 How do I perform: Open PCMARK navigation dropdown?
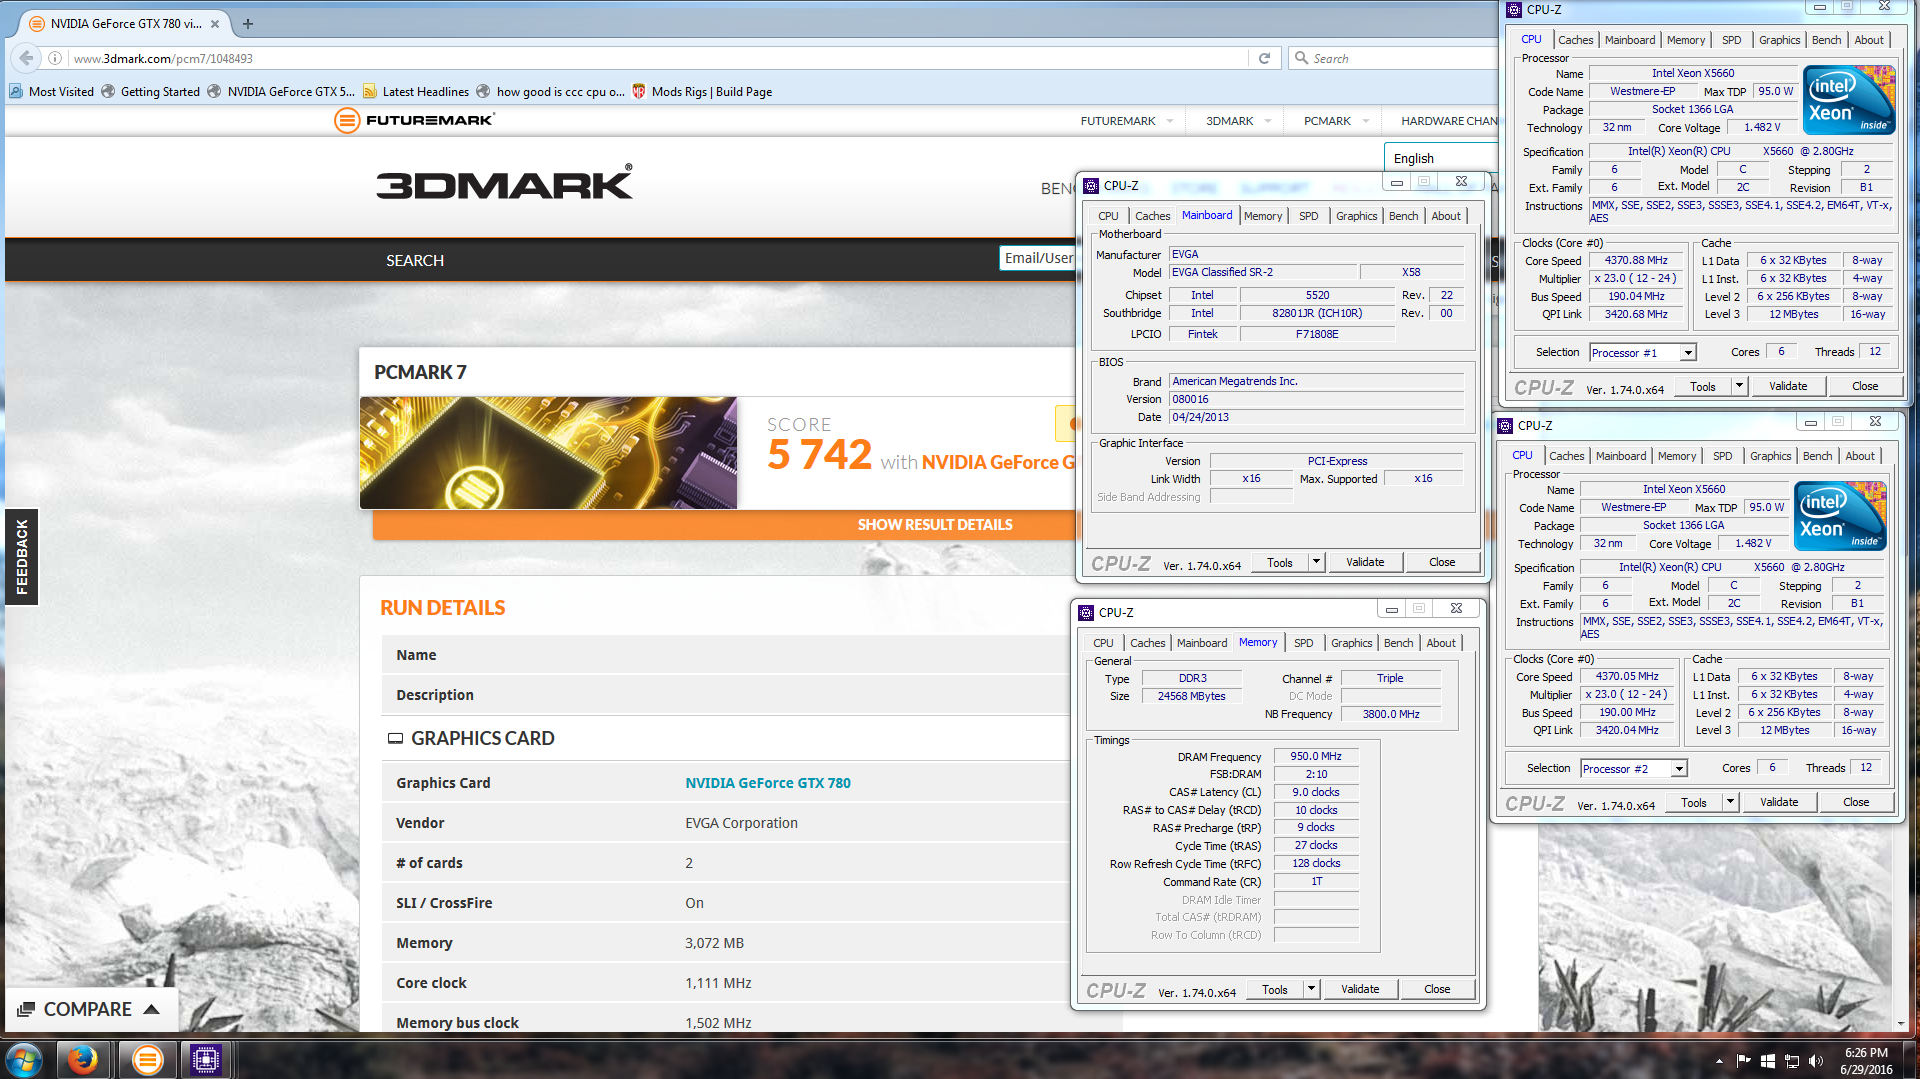click(x=1336, y=121)
